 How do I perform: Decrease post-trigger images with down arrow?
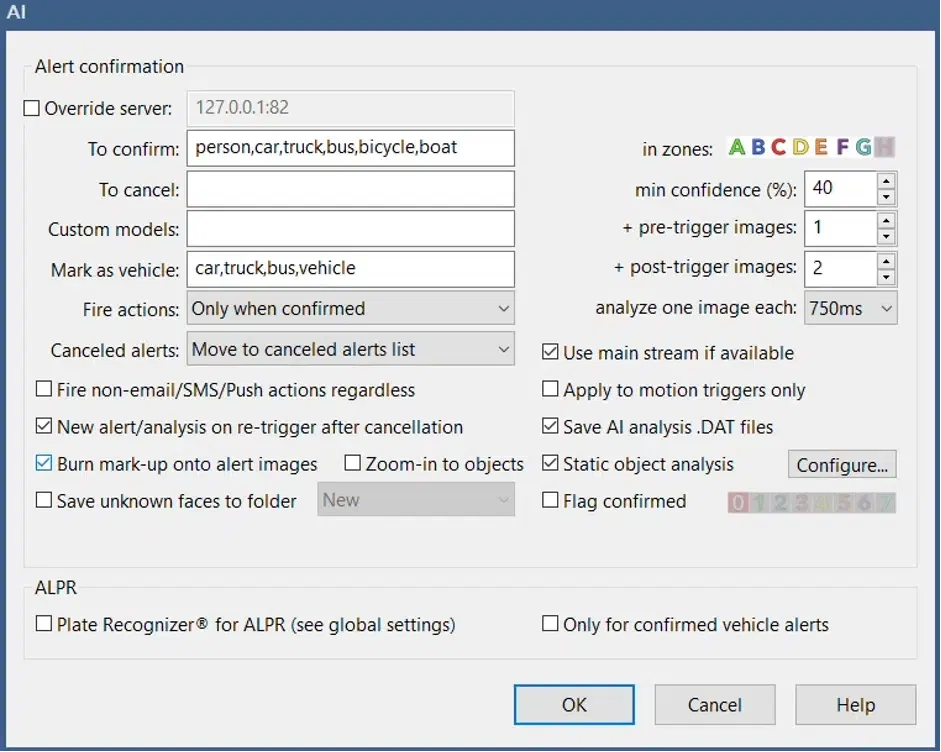(886, 277)
